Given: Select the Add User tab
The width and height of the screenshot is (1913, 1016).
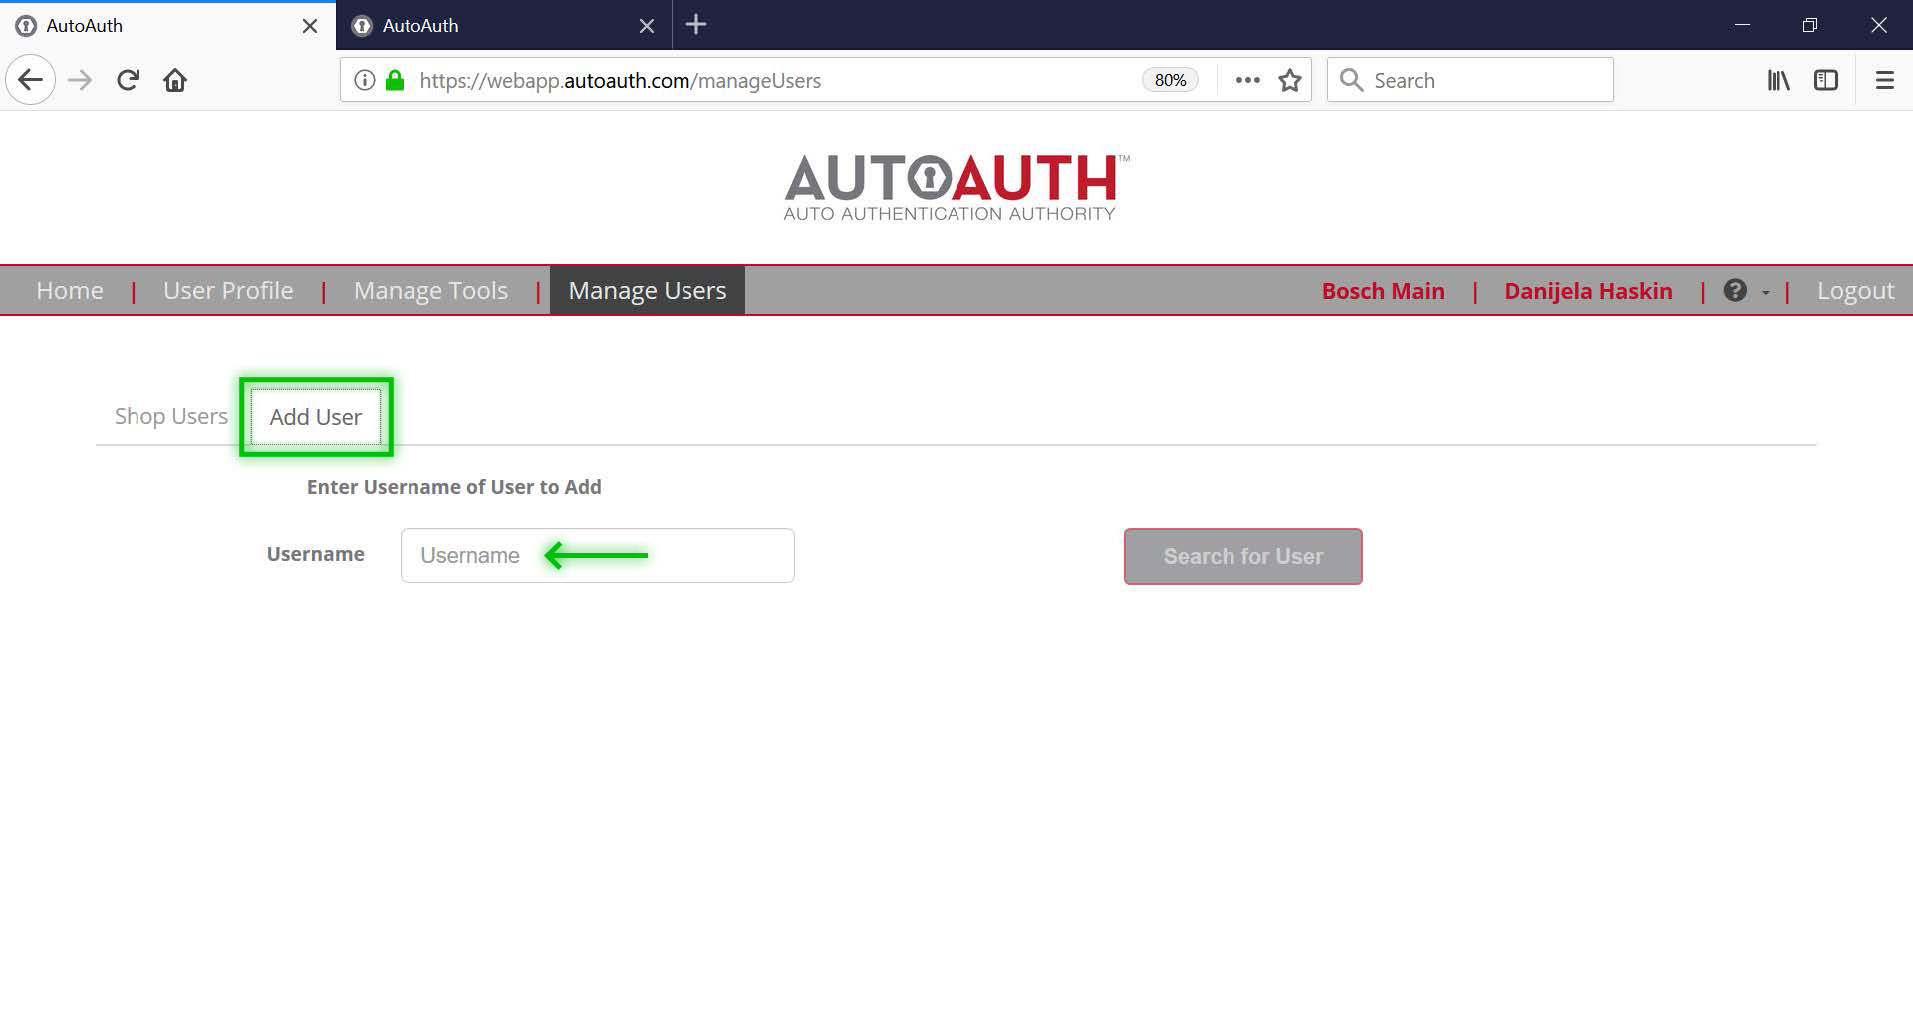Looking at the screenshot, I should 316,417.
